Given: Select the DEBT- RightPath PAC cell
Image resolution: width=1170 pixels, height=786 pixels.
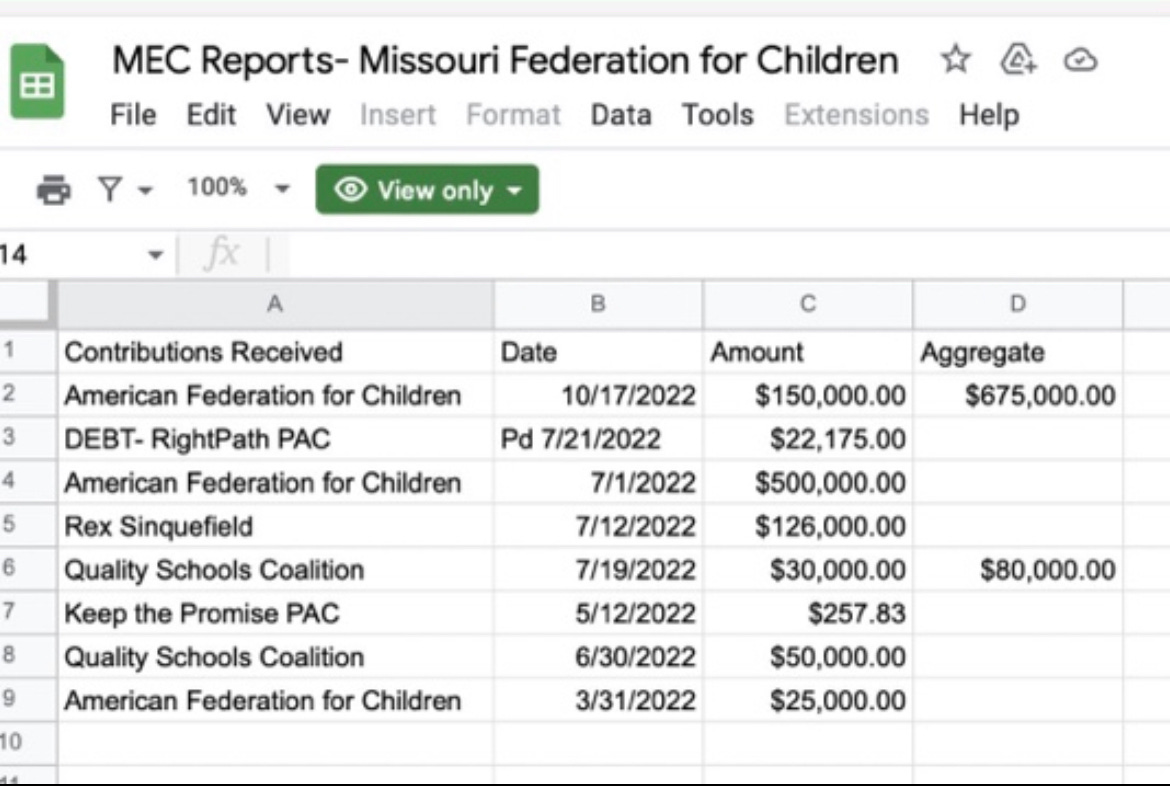Looking at the screenshot, I should point(275,439).
